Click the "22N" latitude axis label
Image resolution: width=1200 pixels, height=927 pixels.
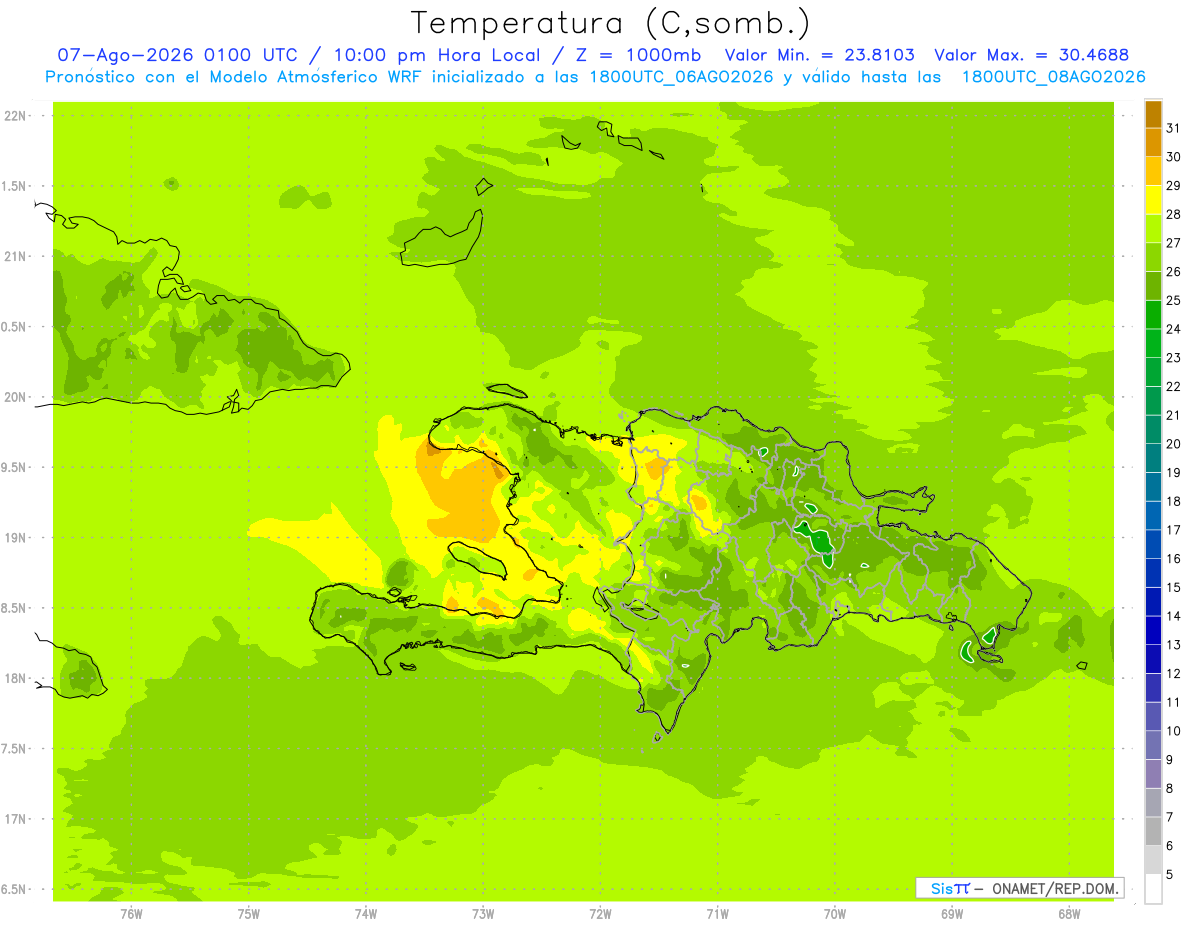click(x=15, y=116)
